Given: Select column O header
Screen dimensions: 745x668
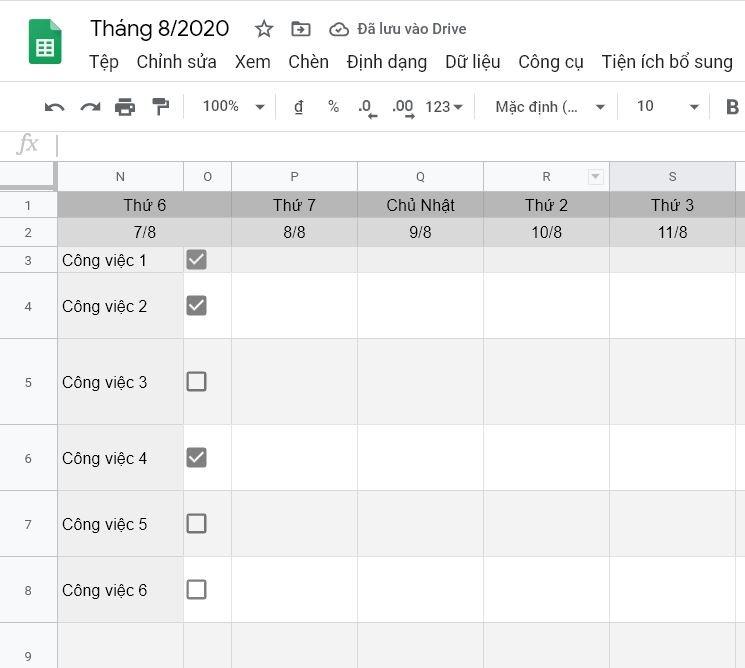Looking at the screenshot, I should [207, 177].
